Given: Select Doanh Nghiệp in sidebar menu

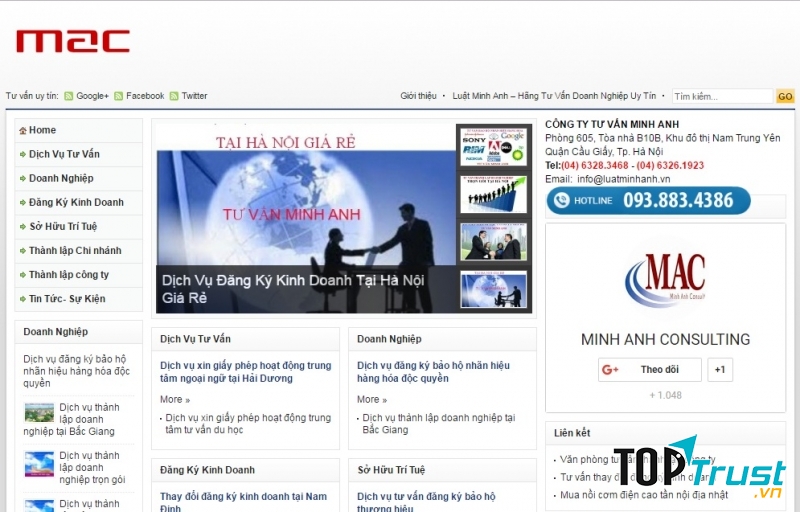Looking at the screenshot, I should point(79,178).
